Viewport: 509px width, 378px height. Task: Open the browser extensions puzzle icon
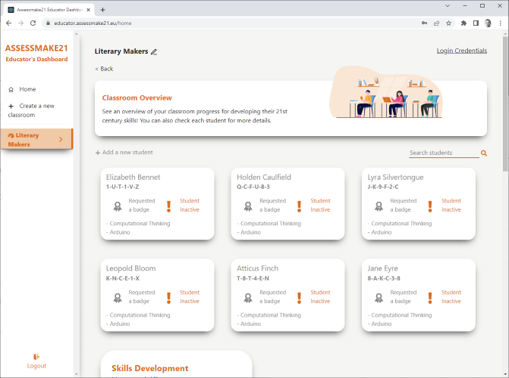coord(464,23)
